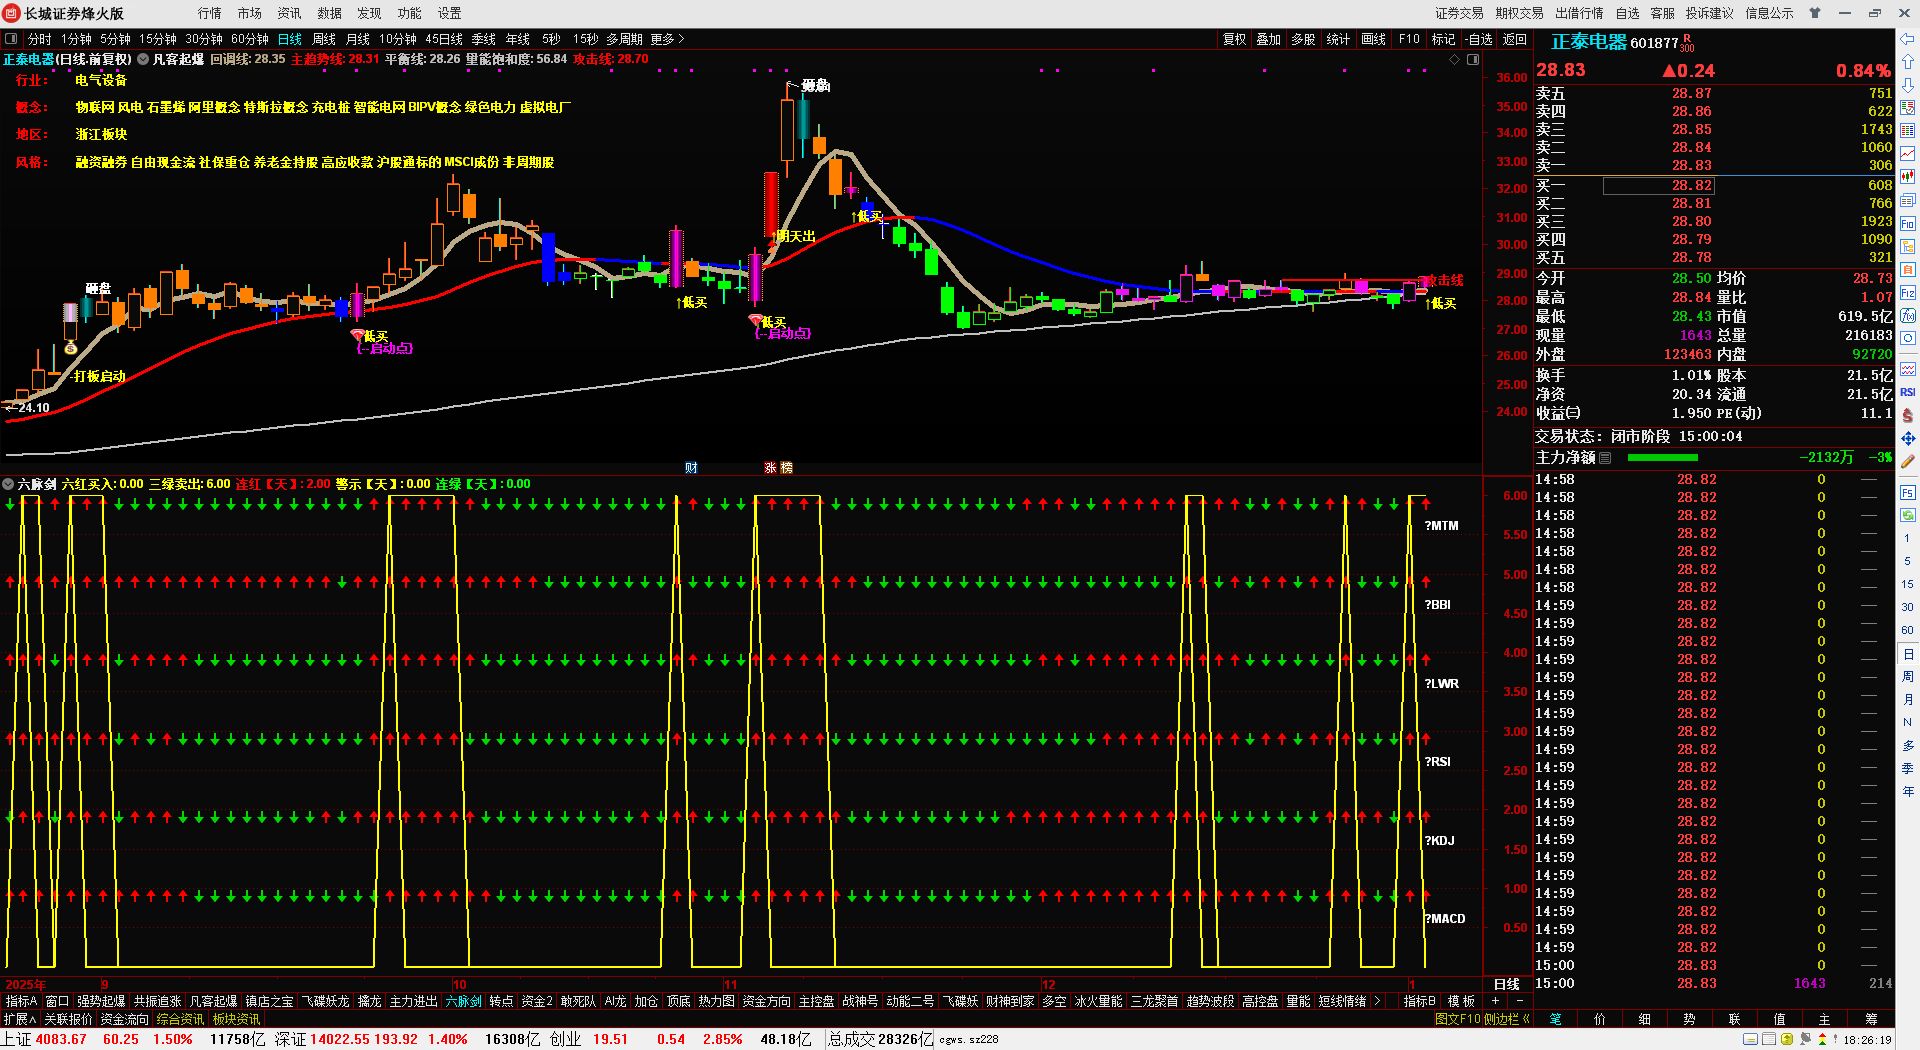Select the pencil drawing tool in sidebar
The width and height of the screenshot is (1920, 1050).
[x=1908, y=462]
